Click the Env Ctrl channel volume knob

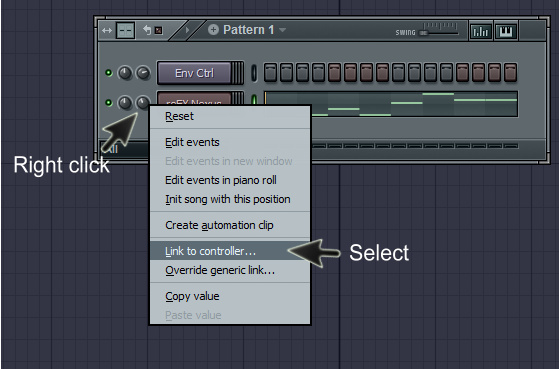point(143,73)
